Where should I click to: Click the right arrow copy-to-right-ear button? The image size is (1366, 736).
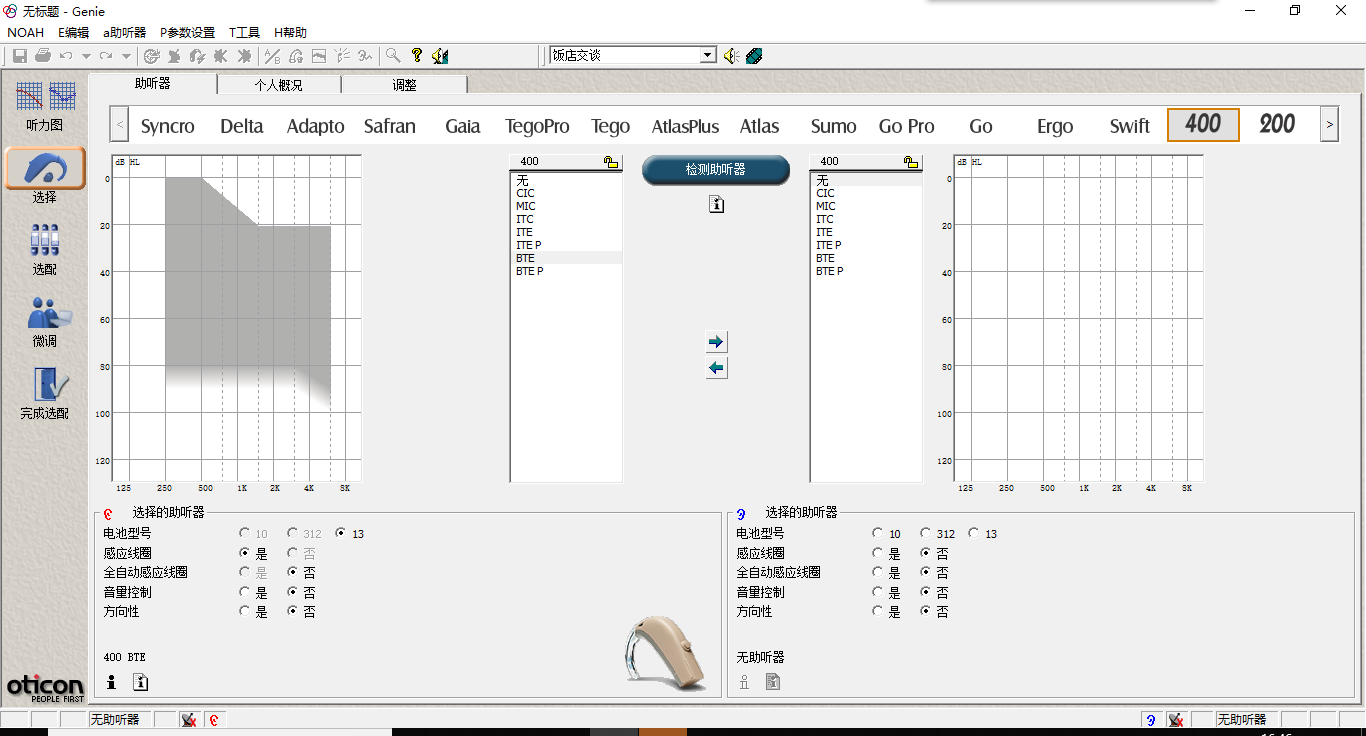(716, 342)
